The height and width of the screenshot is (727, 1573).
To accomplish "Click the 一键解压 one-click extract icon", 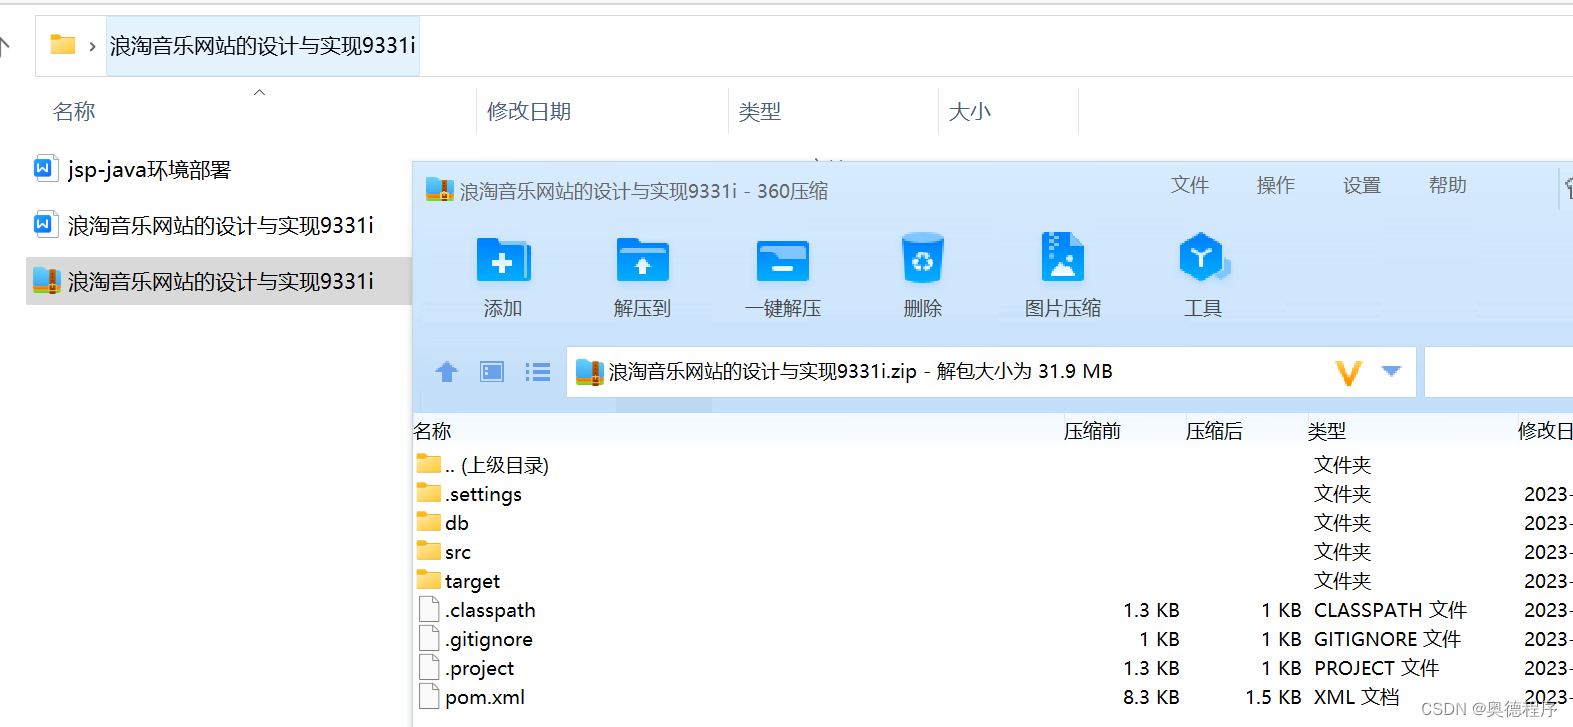I will pos(782,261).
